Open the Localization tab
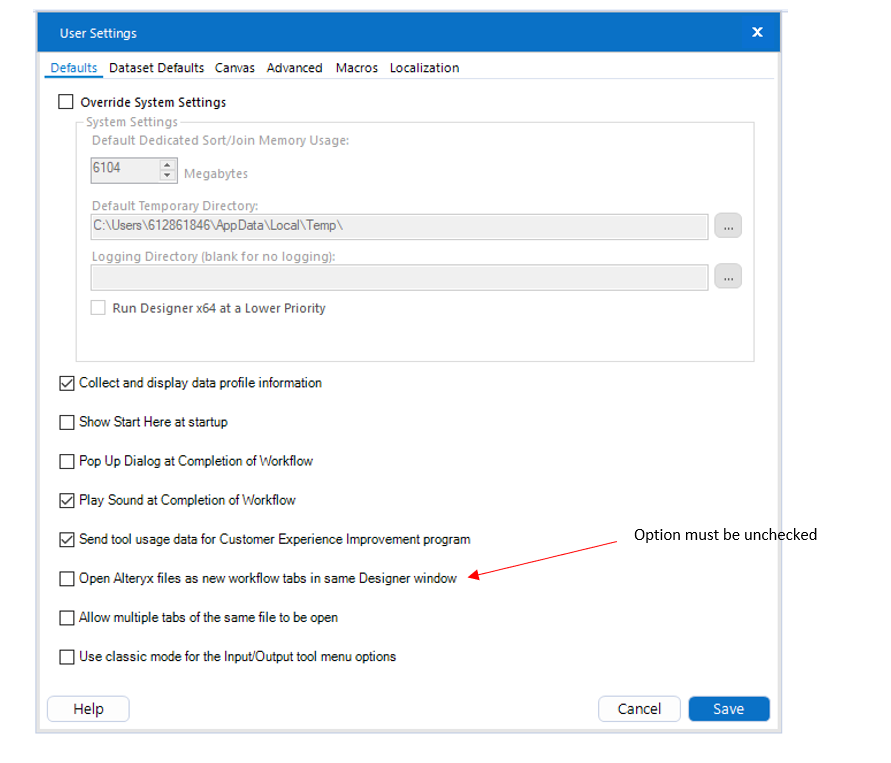 point(424,68)
